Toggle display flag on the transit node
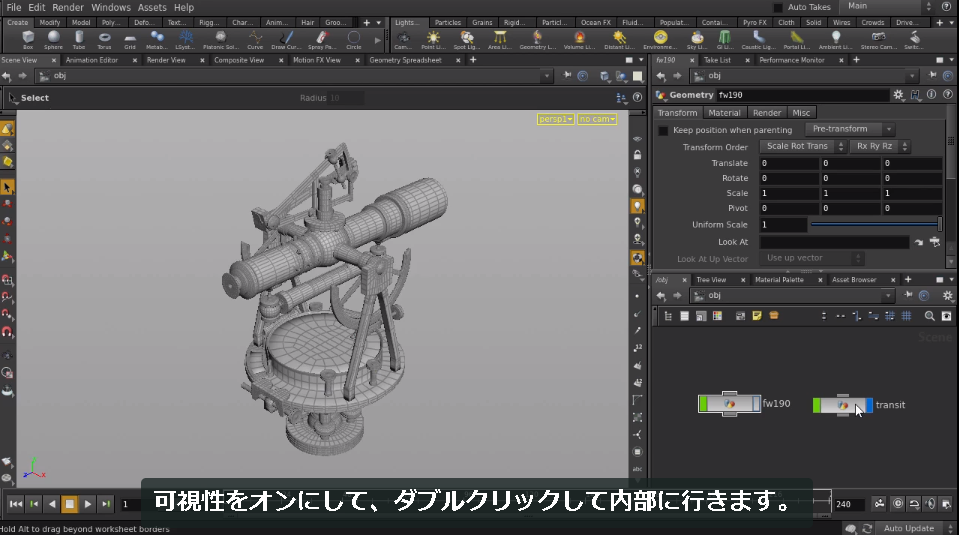Viewport: 959px width, 535px height. [868, 405]
